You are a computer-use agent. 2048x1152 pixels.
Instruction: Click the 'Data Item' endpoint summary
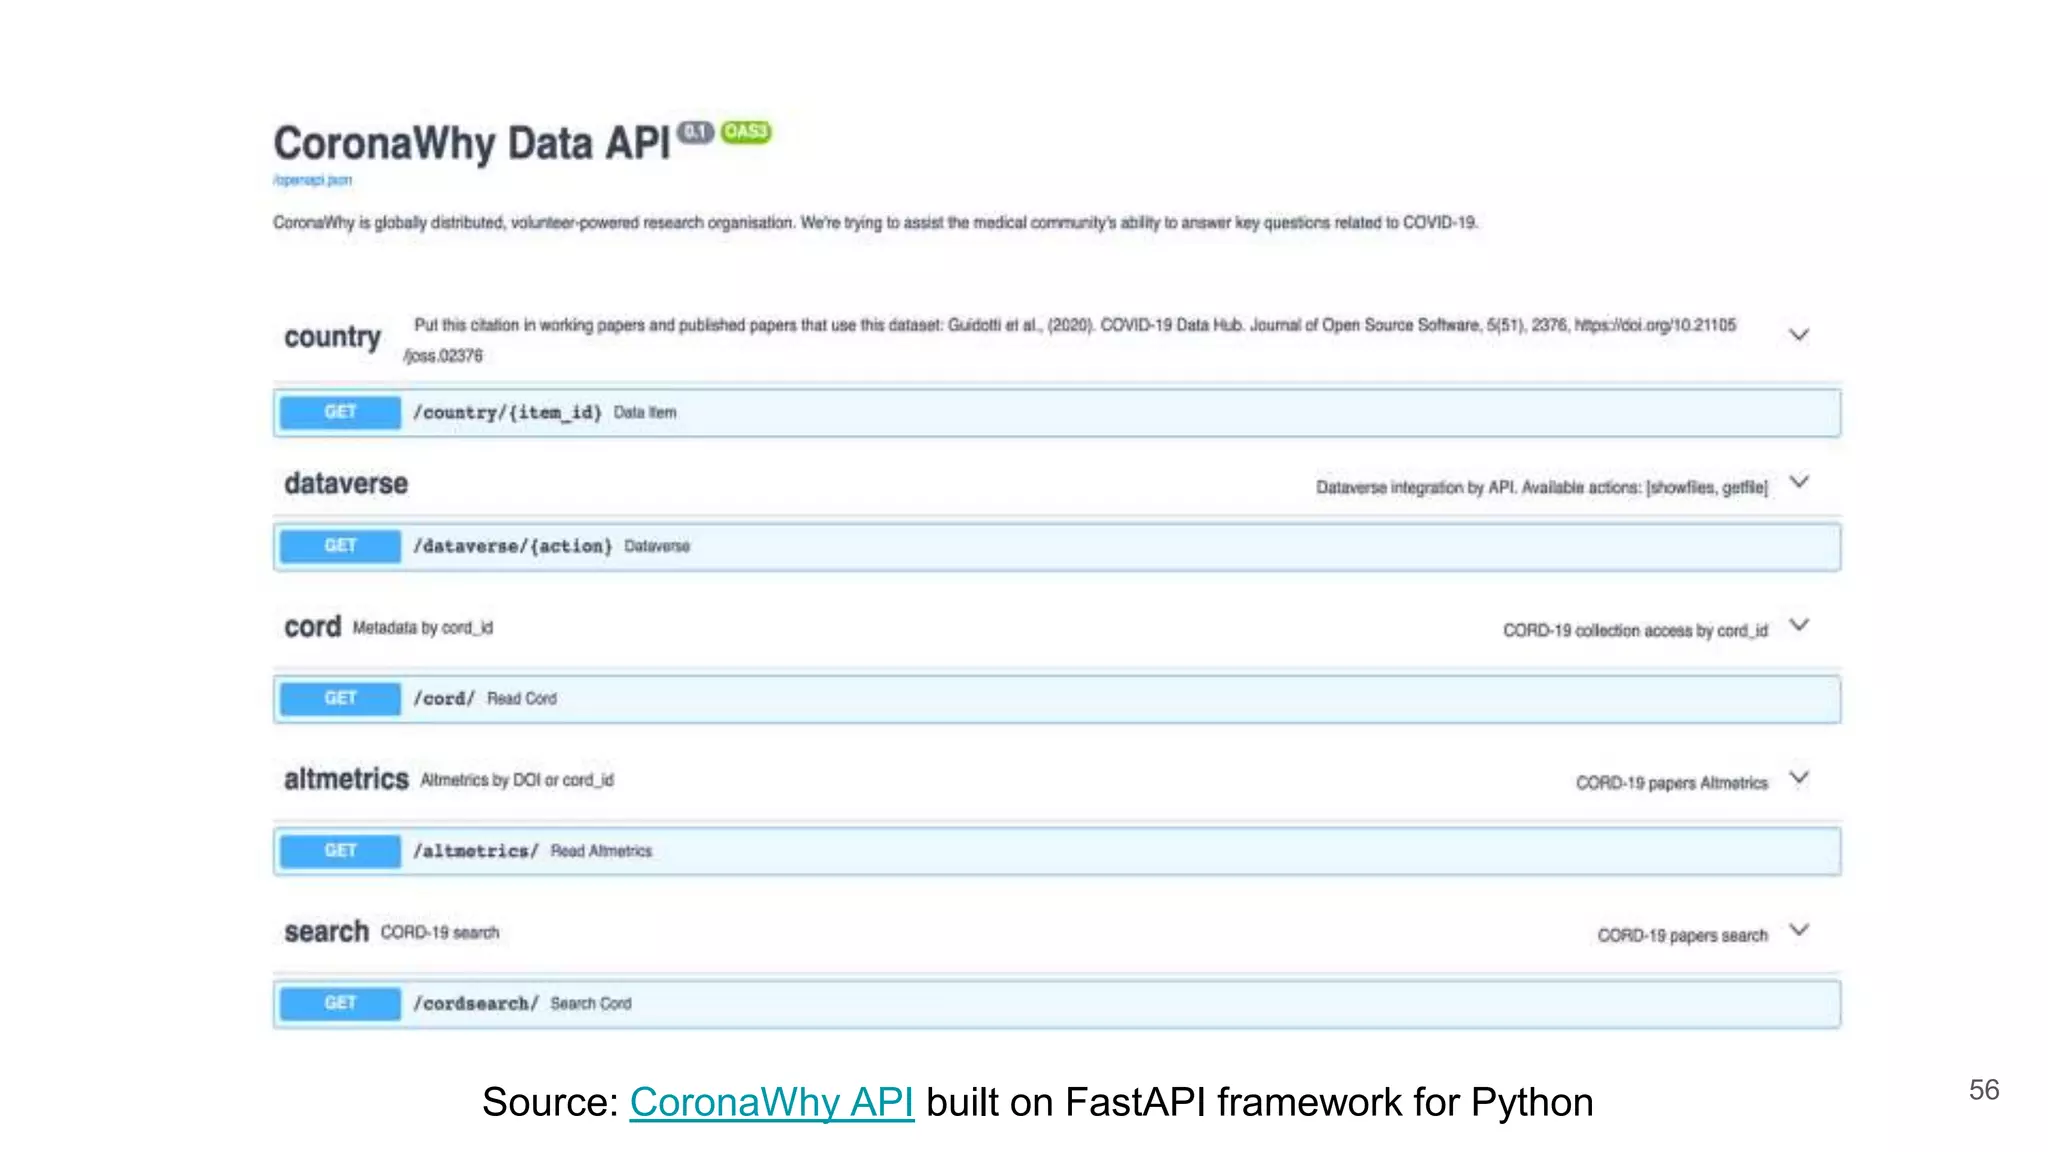click(x=645, y=413)
